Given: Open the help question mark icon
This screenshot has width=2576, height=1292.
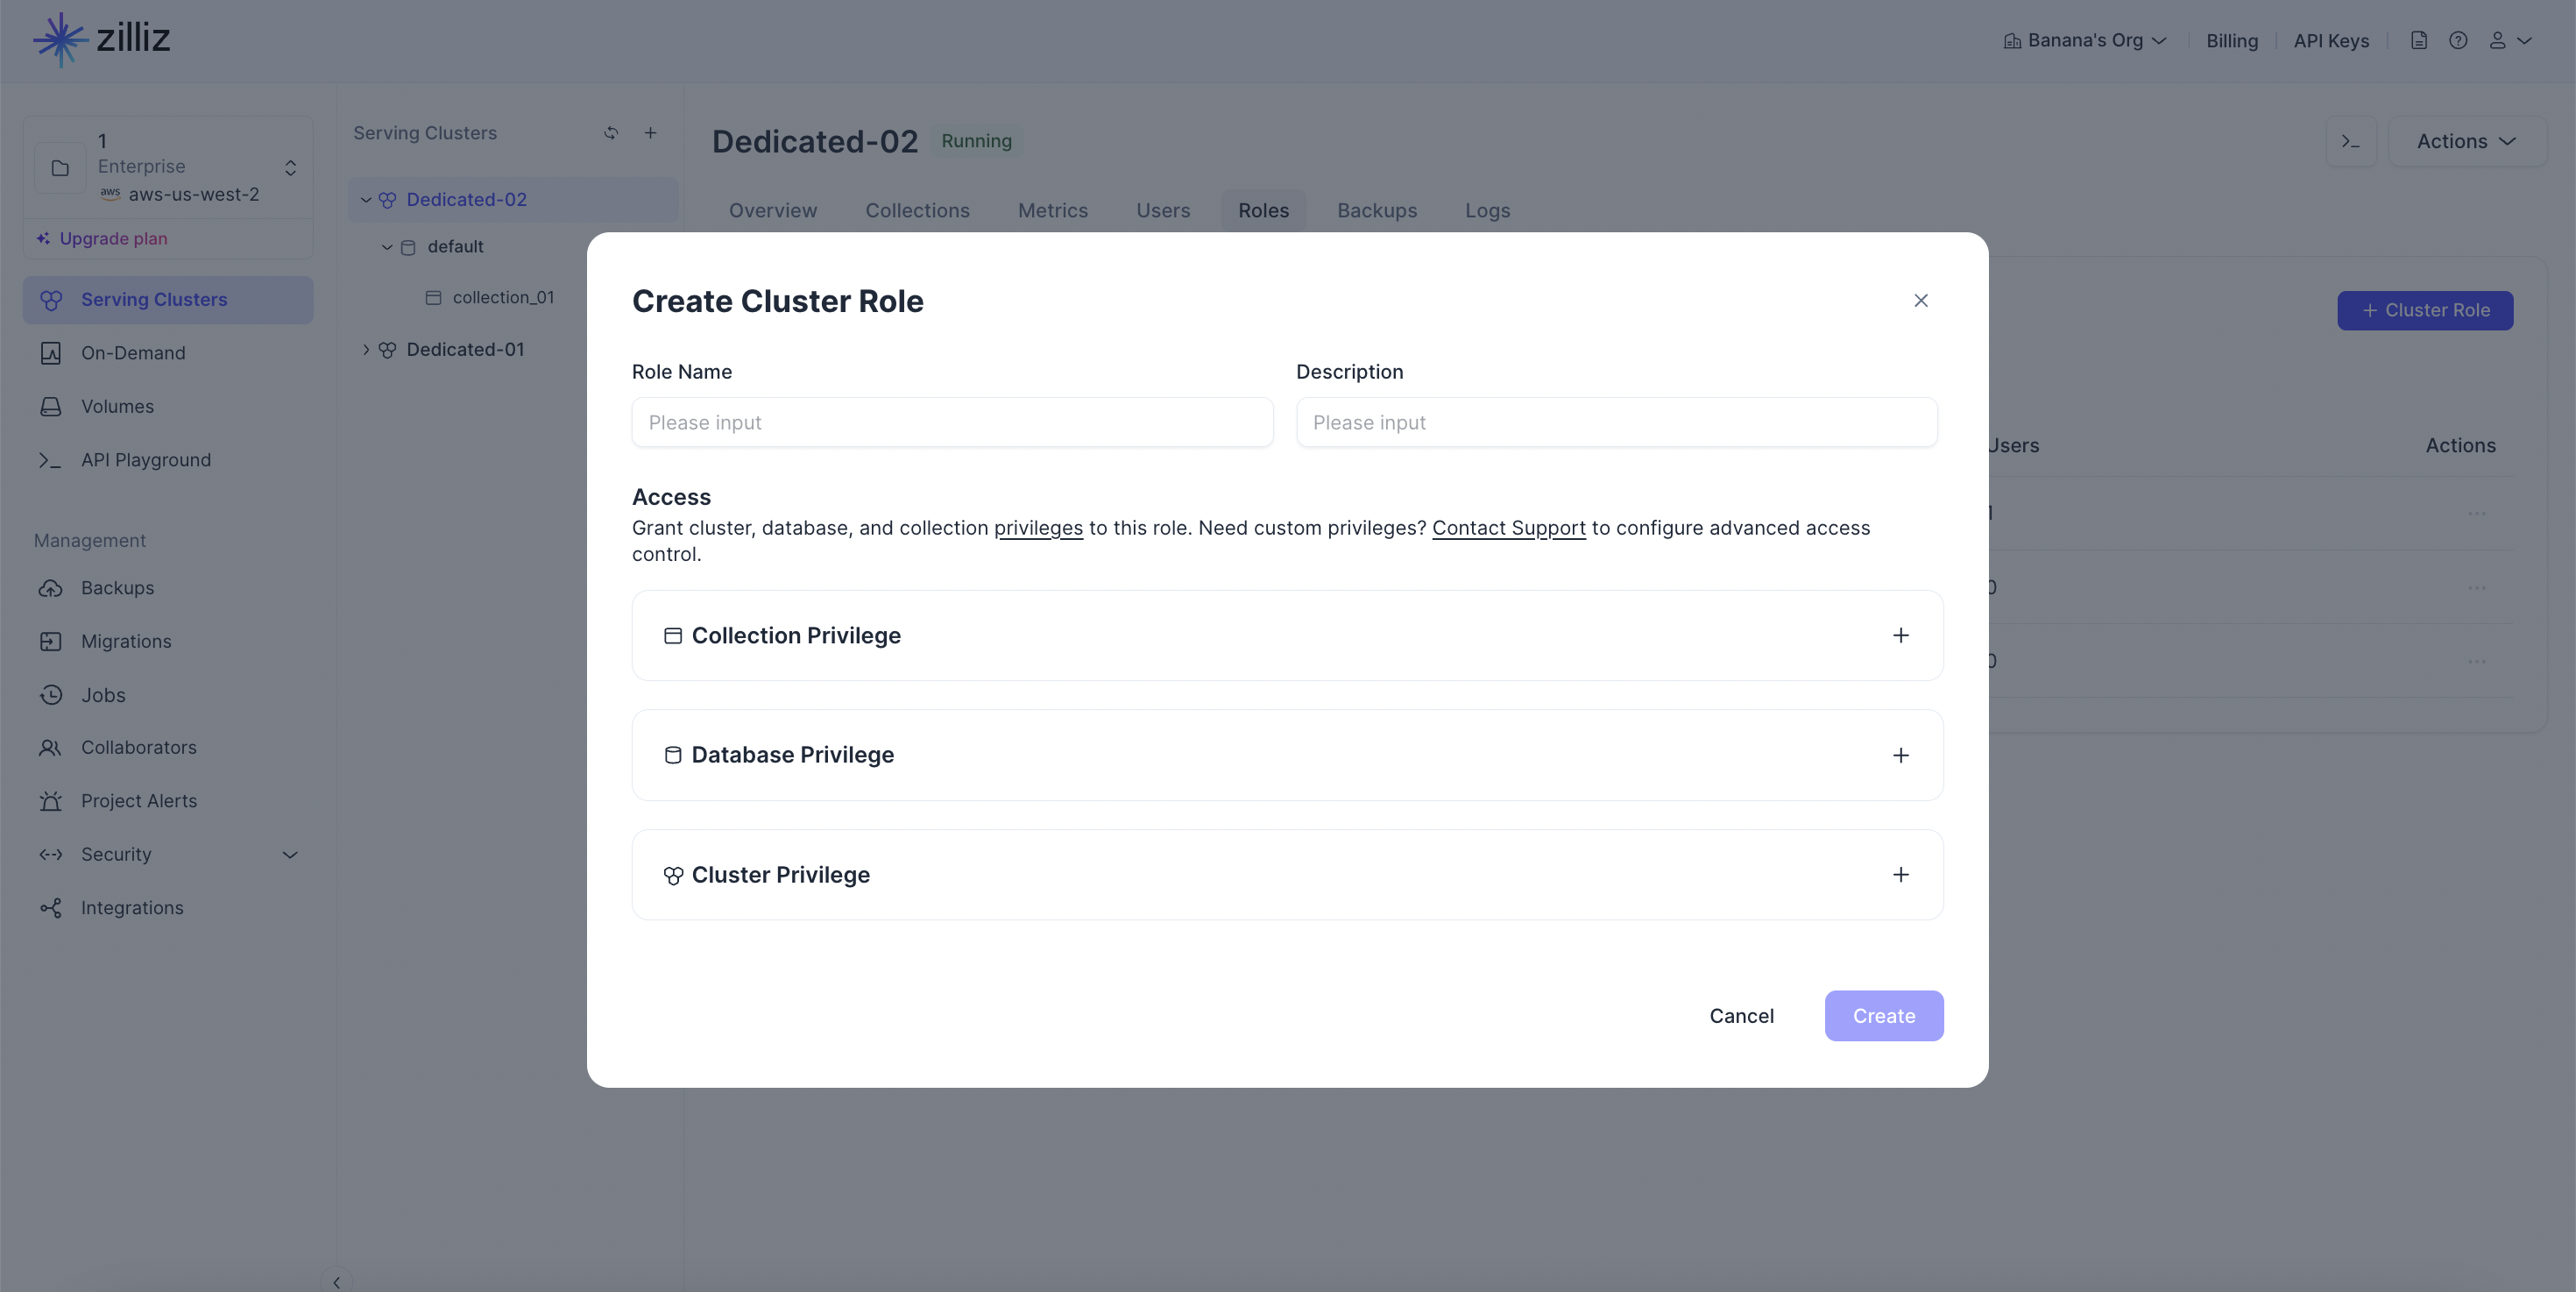Looking at the screenshot, I should pyautogui.click(x=2458, y=41).
